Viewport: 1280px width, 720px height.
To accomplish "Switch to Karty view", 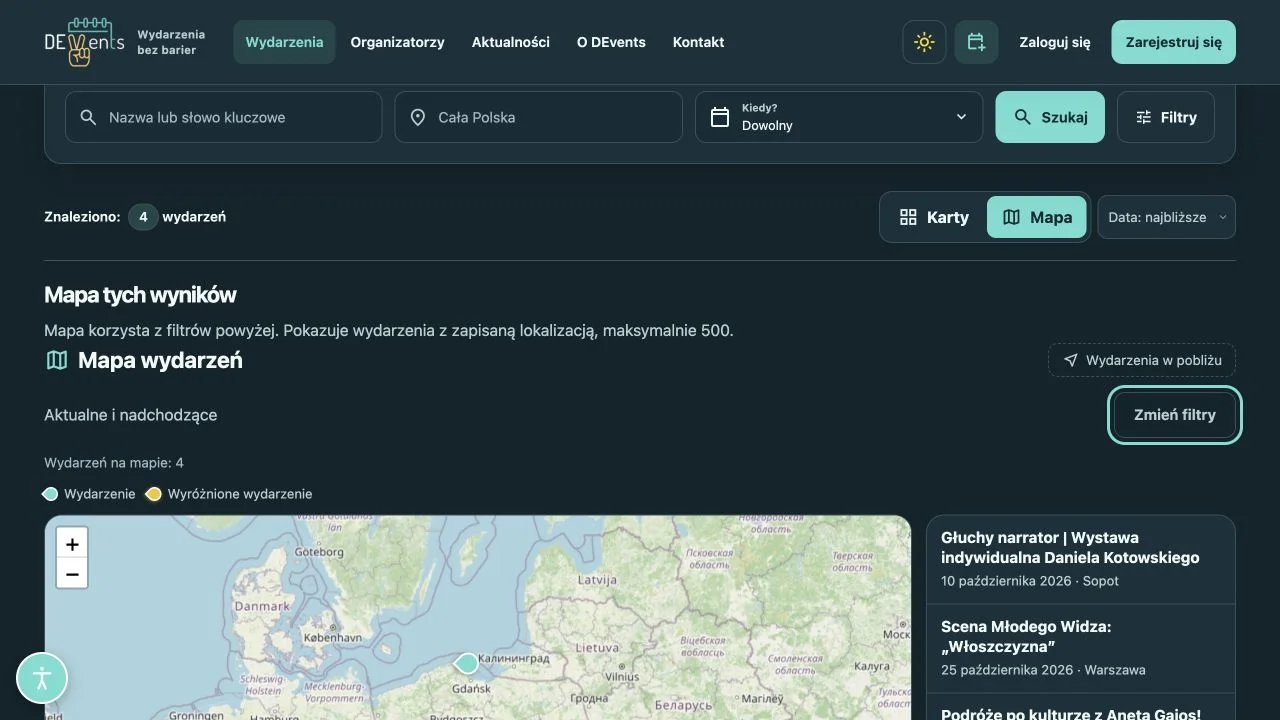I will click(x=934, y=217).
